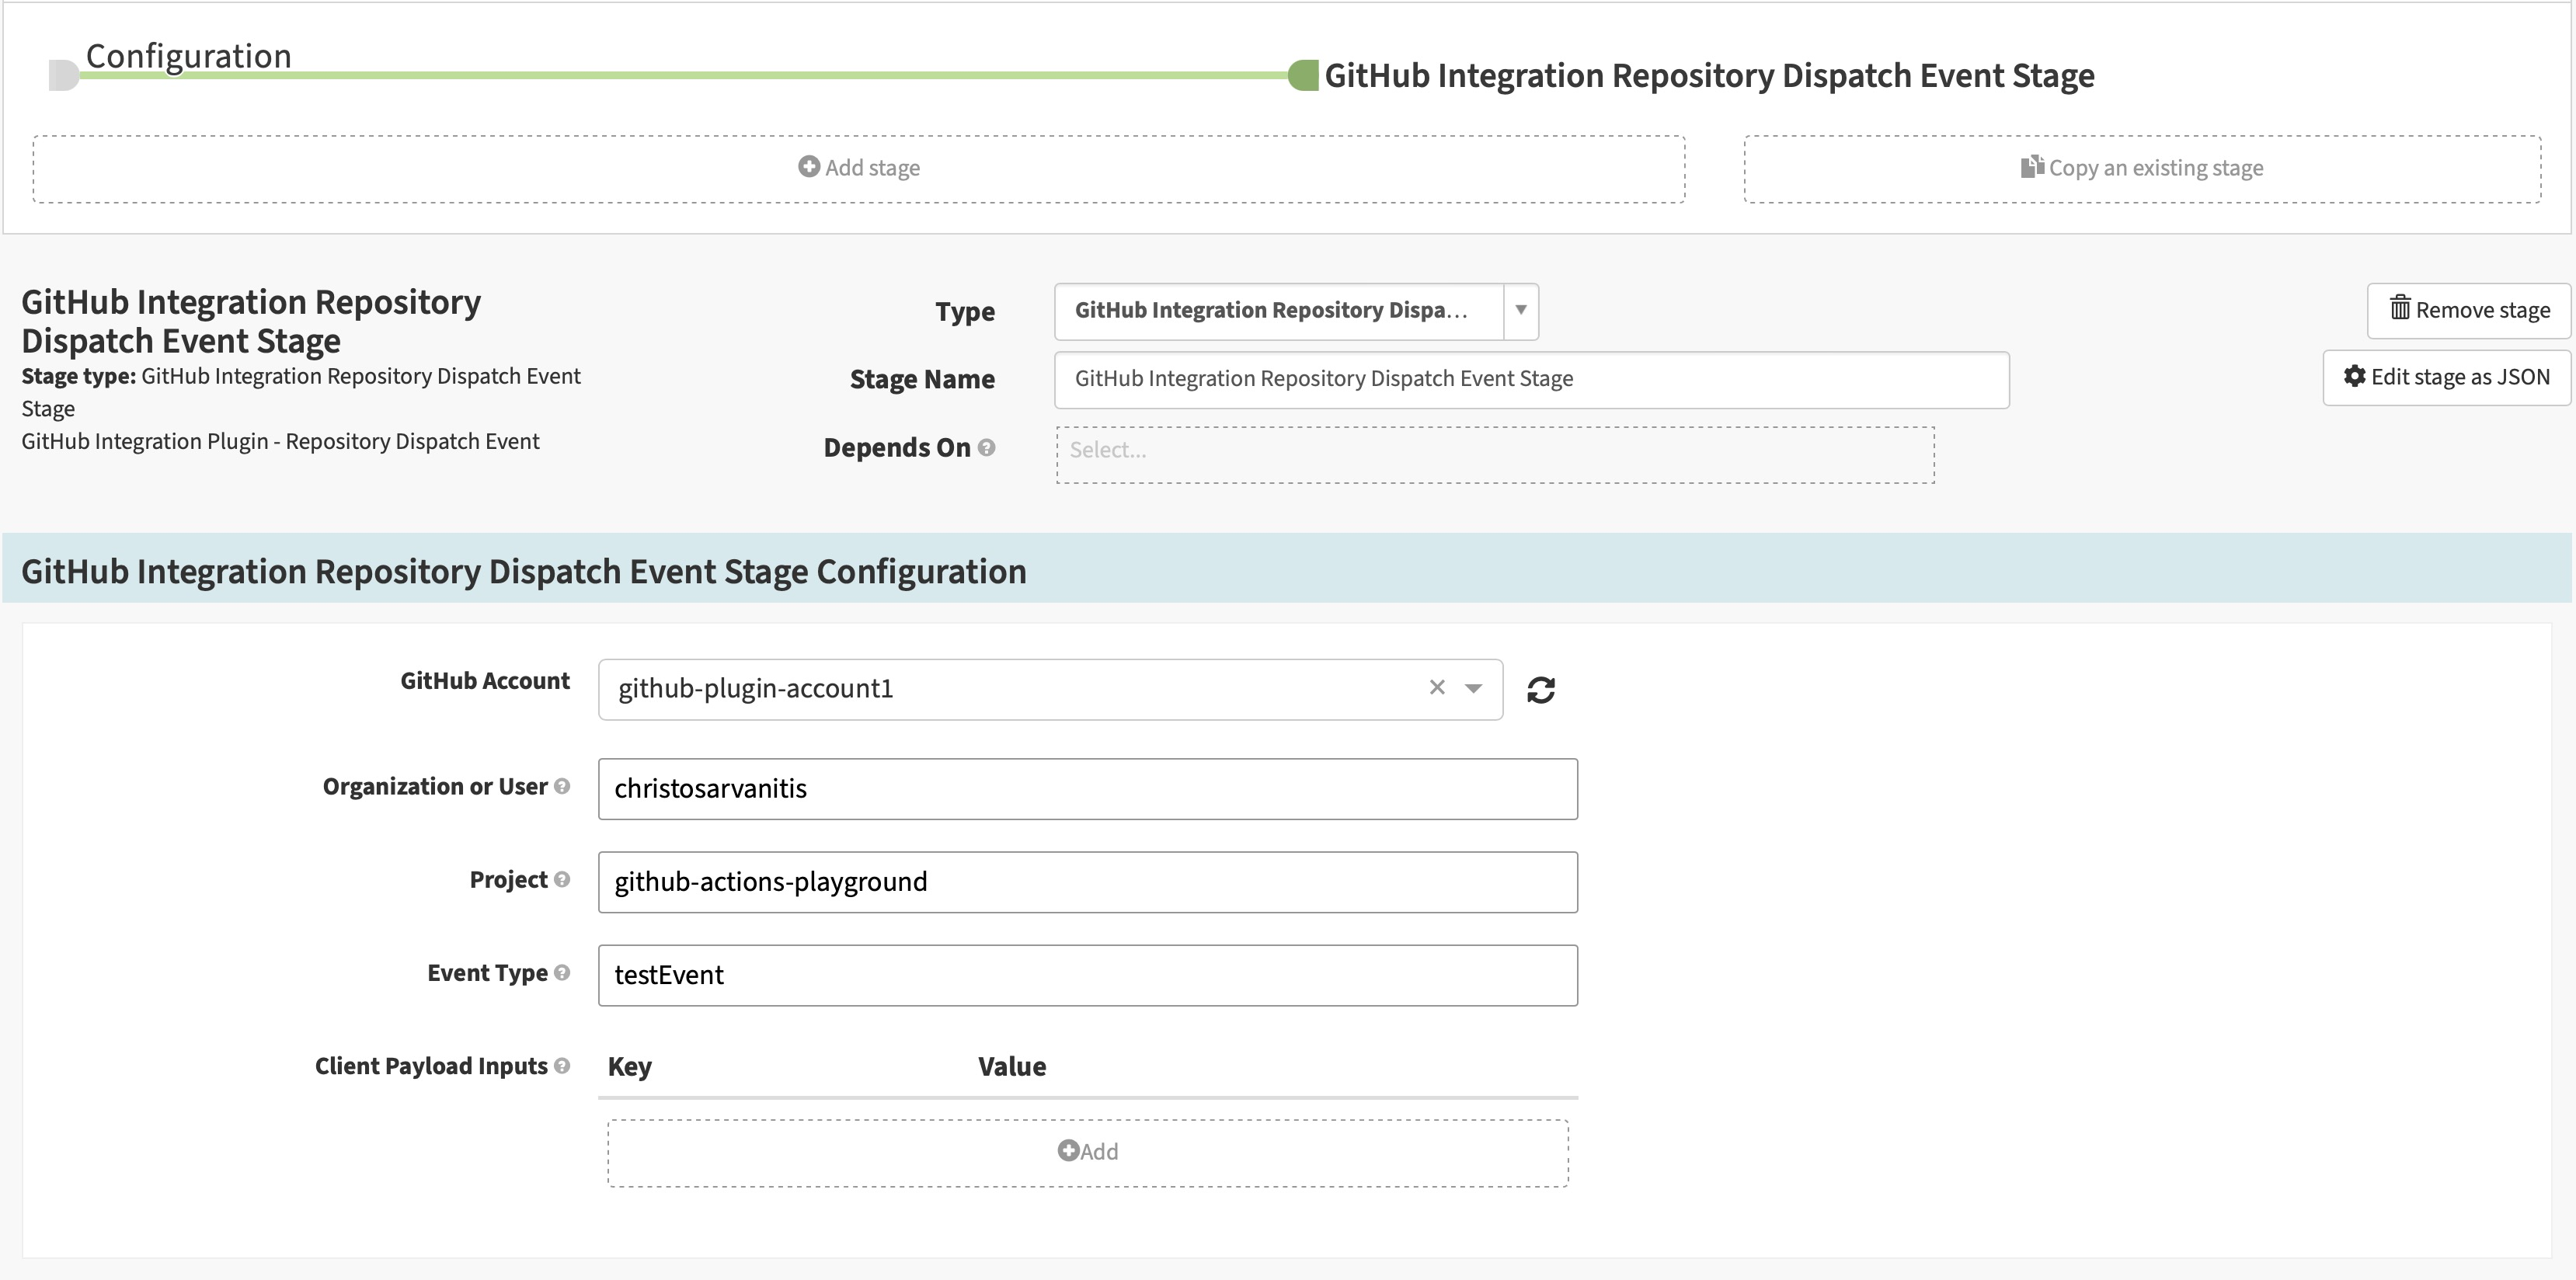Click the Project field with github-actions-playground
This screenshot has height=1280, width=2576.
point(1087,882)
